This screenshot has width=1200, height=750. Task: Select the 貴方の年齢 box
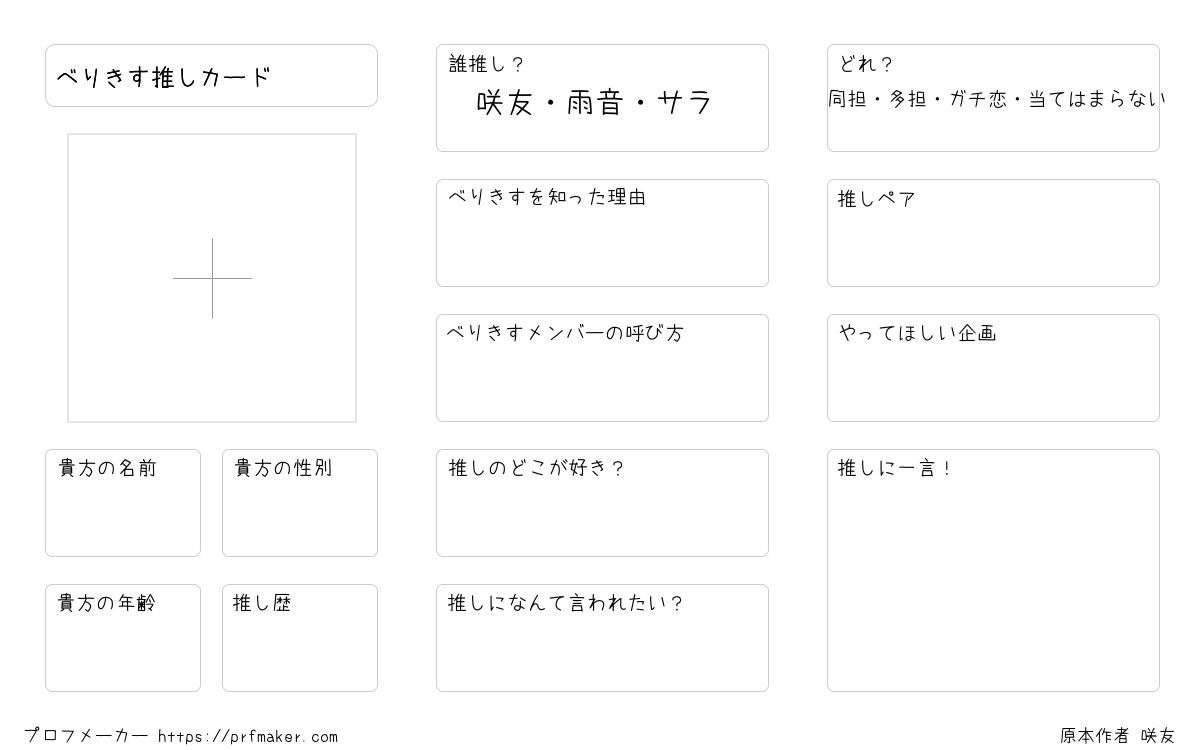(x=123, y=638)
